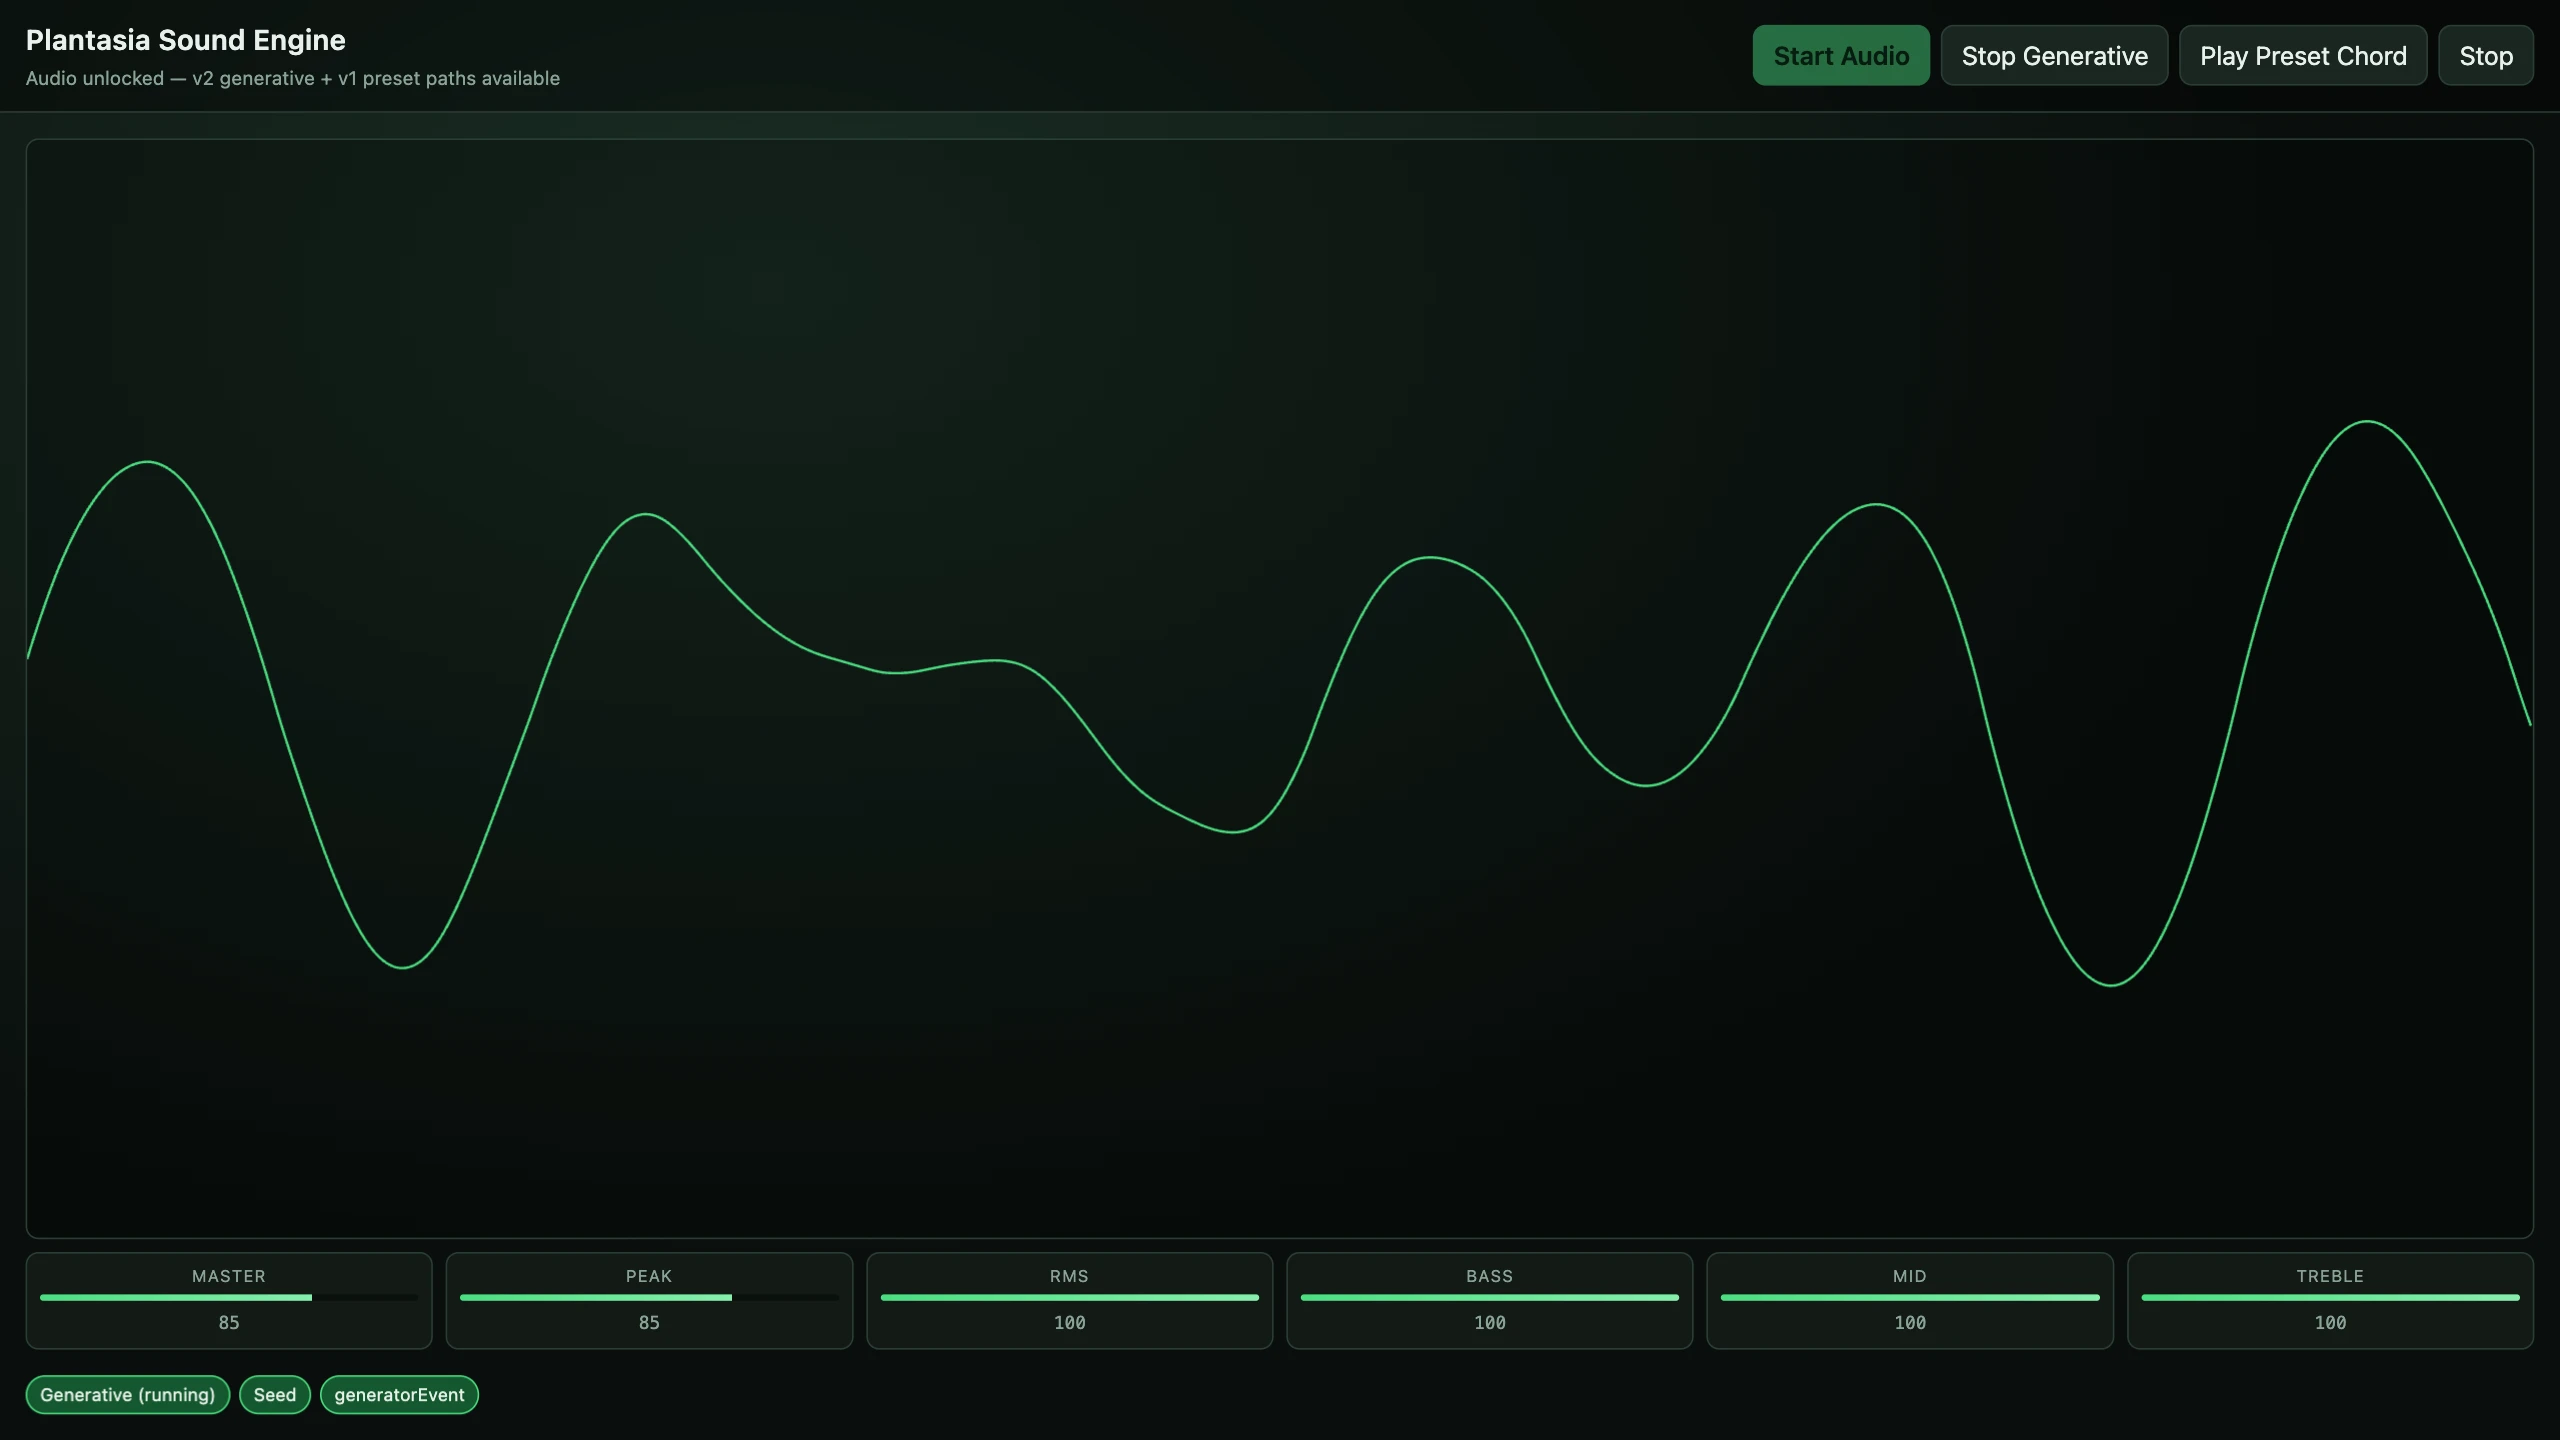This screenshot has height=1440, width=2560.
Task: Click the MID value 100
Action: tap(1910, 1323)
